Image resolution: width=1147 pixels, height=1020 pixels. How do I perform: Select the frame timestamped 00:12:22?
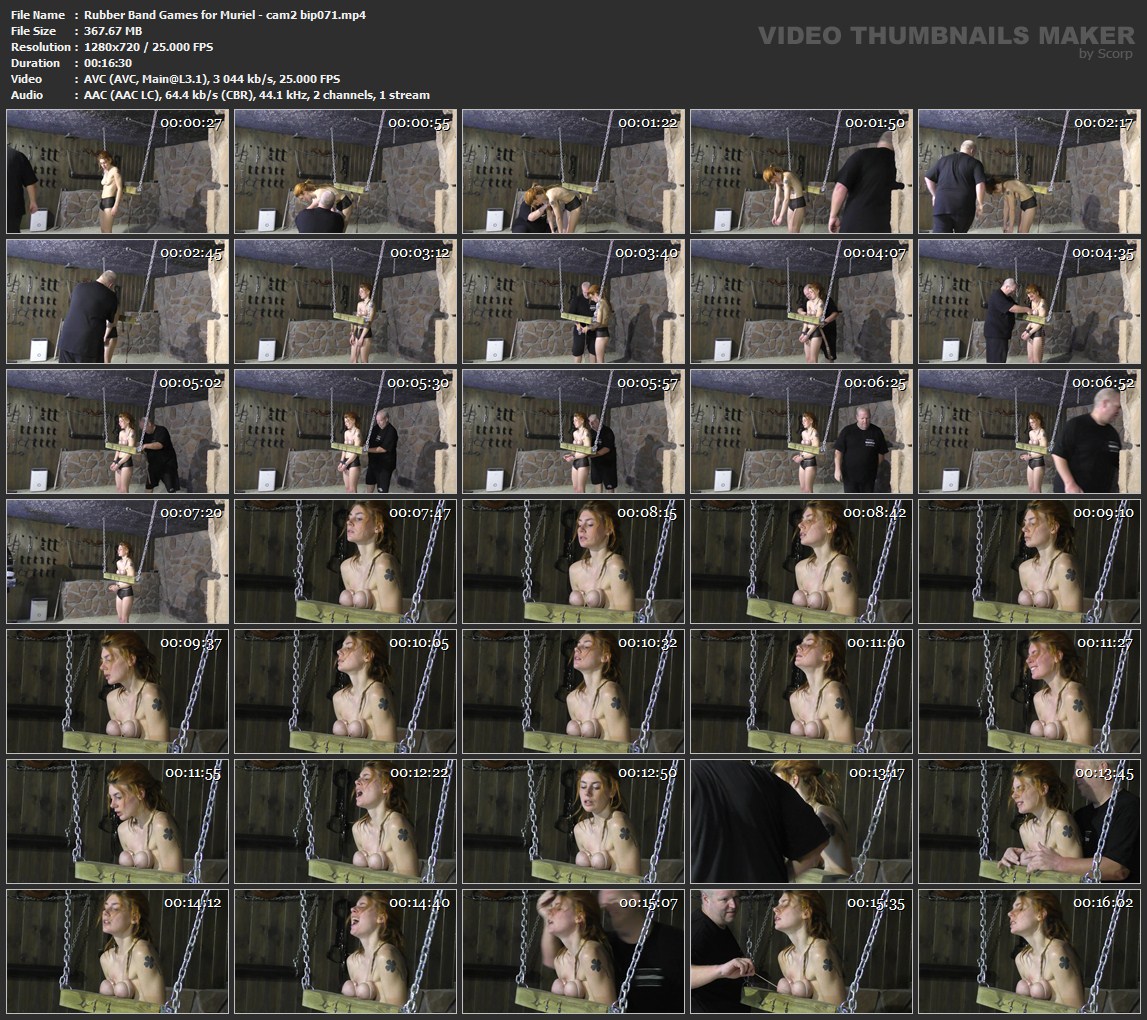[345, 821]
